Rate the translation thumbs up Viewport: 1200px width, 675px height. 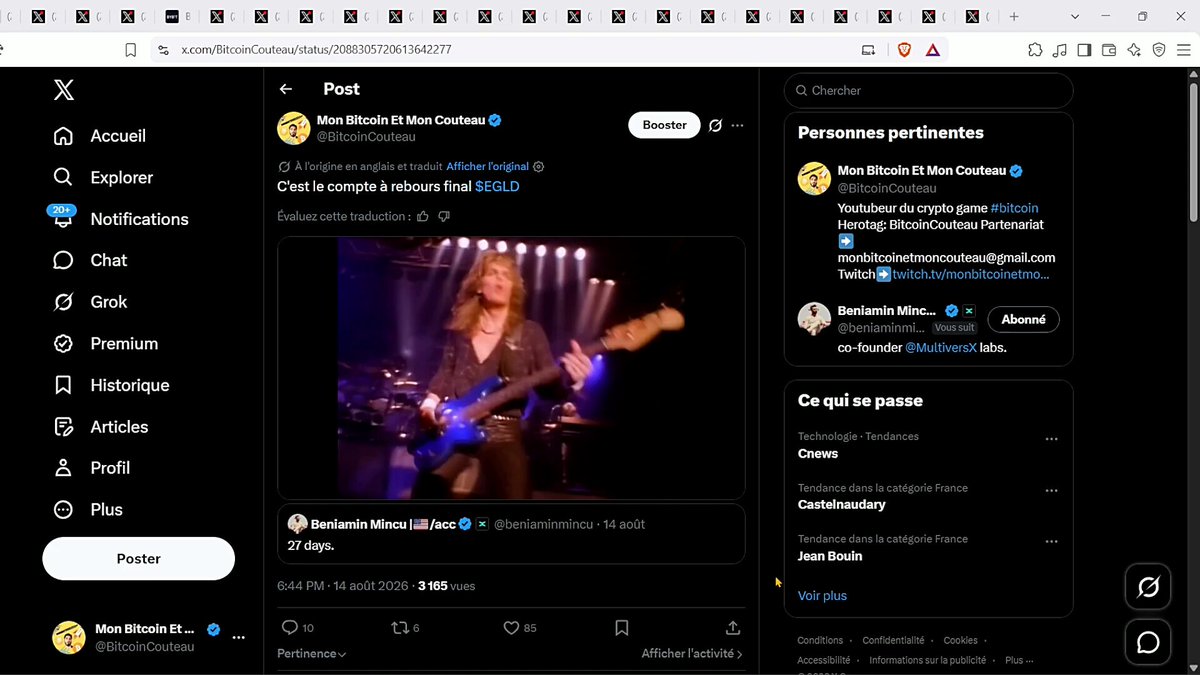[x=423, y=216]
